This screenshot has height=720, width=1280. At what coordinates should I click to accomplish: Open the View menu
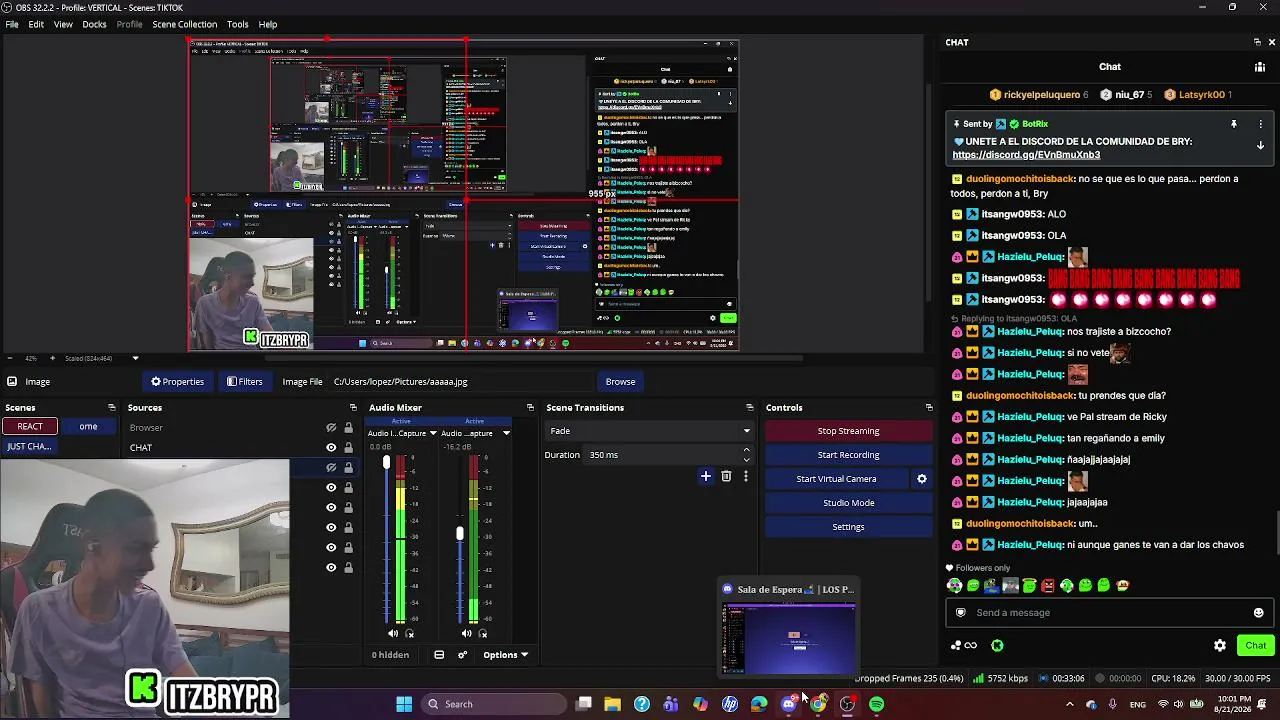coord(63,24)
